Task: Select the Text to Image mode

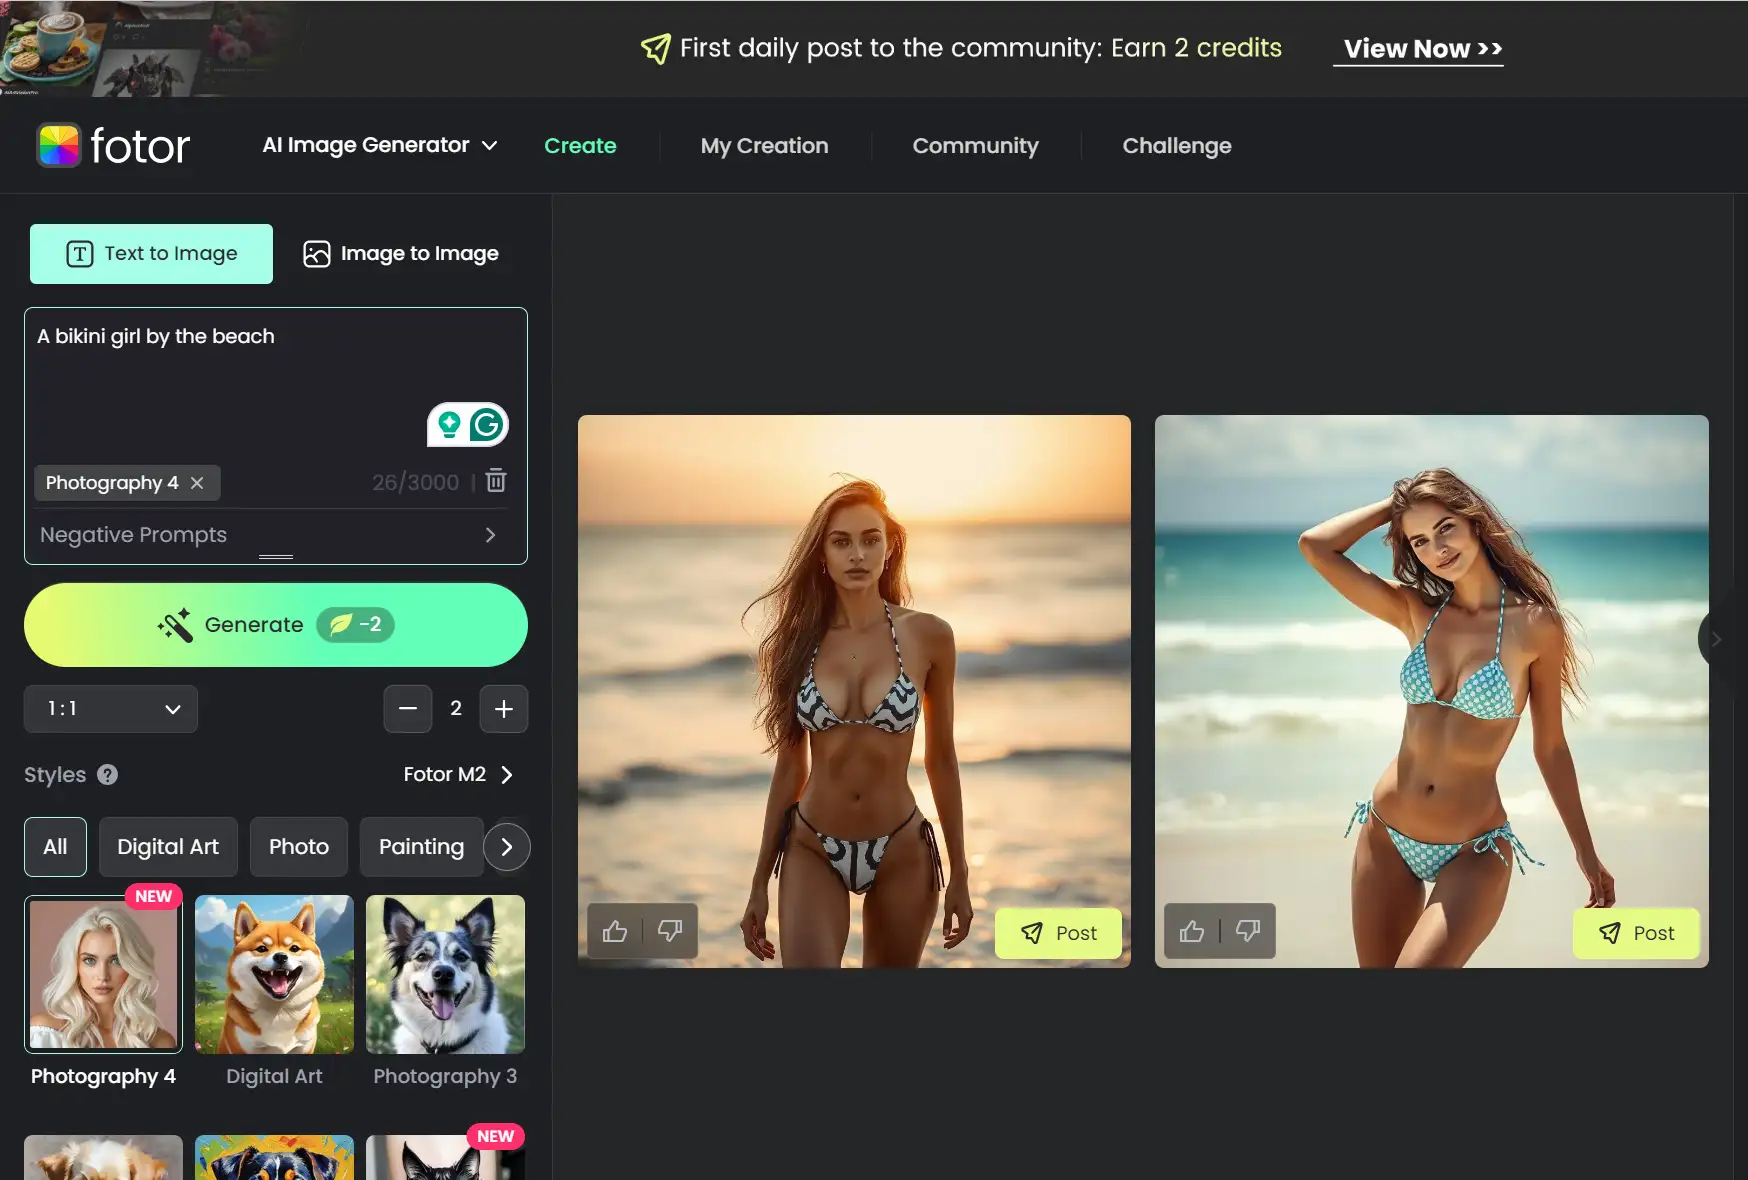Action: pos(151,254)
